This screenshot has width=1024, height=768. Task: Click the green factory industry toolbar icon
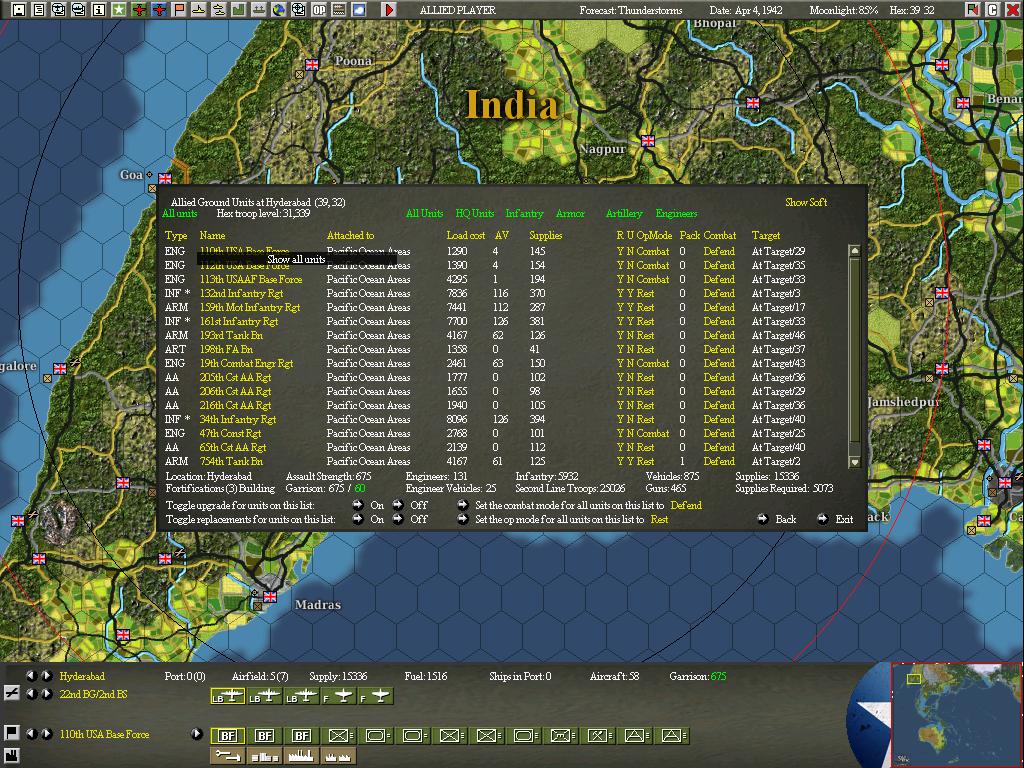click(x=238, y=9)
